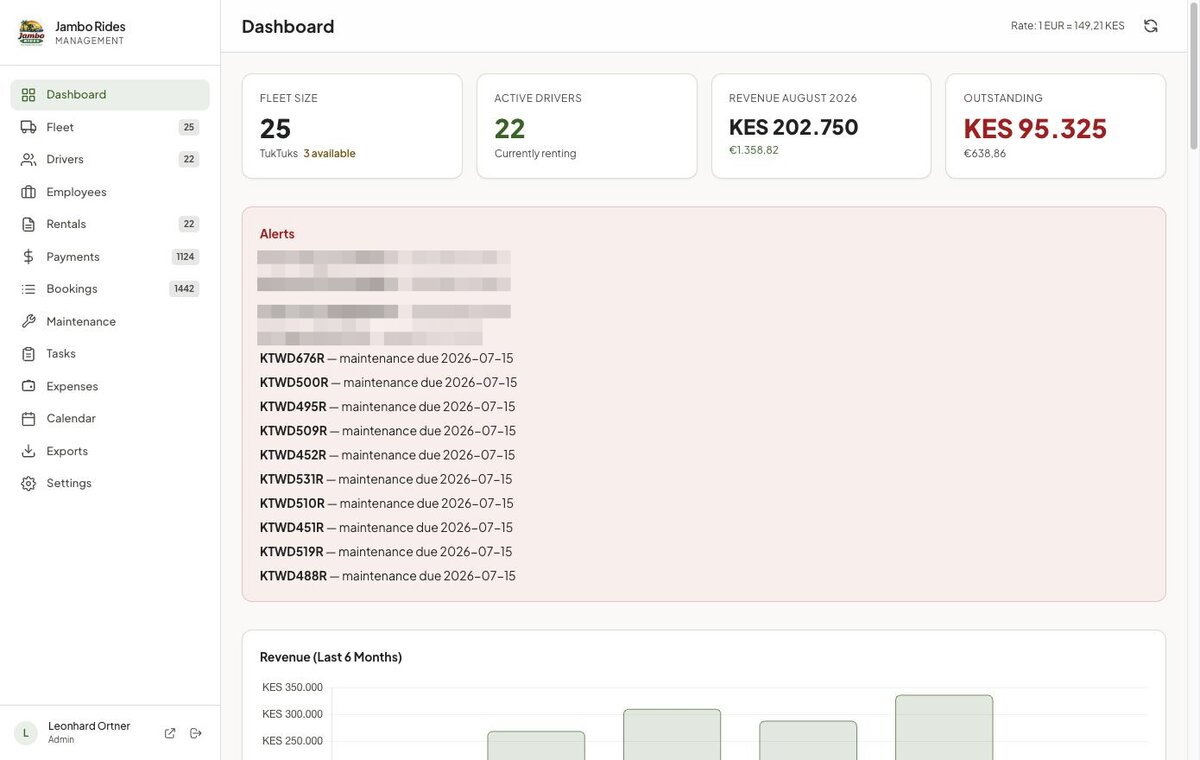Click the KTWD495R maintenance alert
Screen dimensions: 1200x760
point(388,406)
